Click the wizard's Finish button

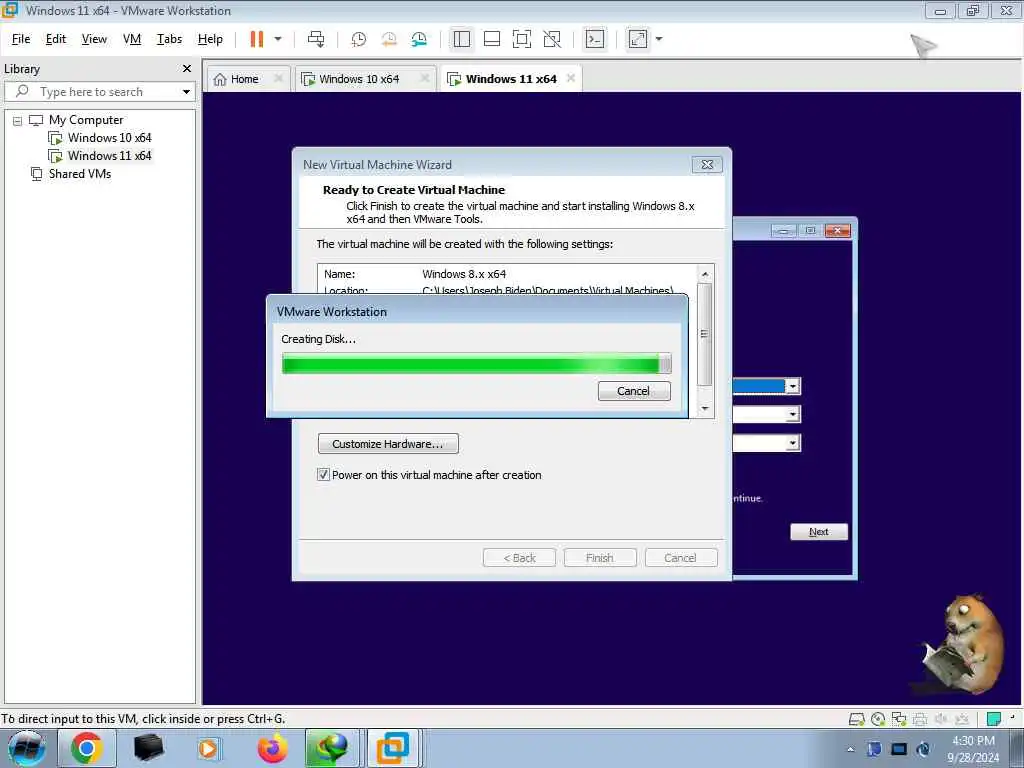[x=600, y=558]
